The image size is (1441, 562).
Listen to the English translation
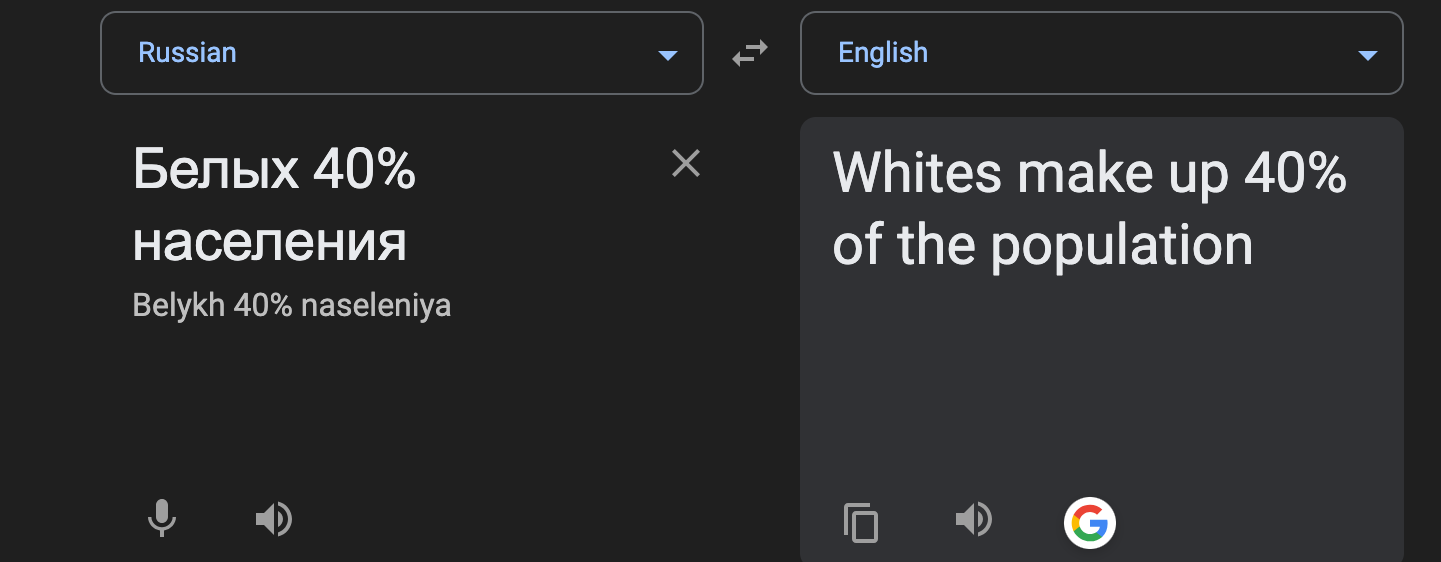(973, 519)
